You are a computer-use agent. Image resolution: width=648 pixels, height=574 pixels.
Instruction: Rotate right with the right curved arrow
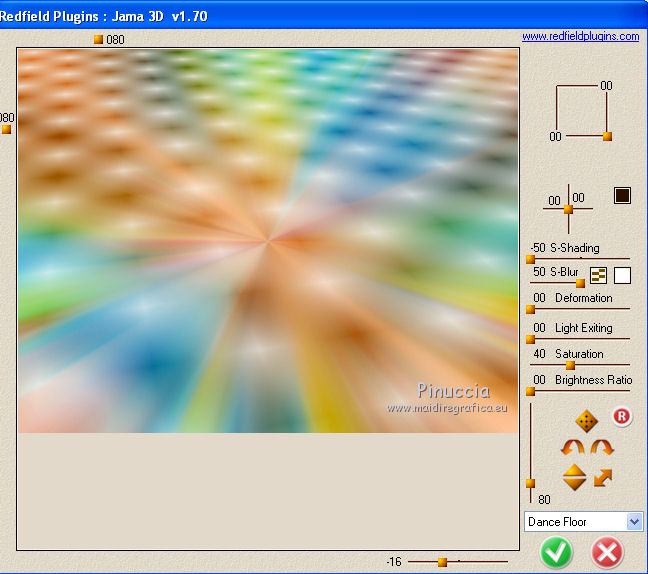602,447
